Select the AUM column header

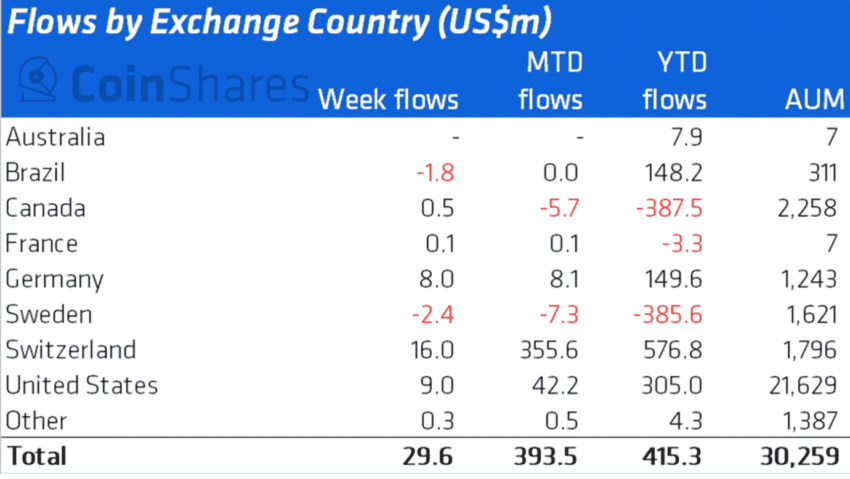click(815, 100)
